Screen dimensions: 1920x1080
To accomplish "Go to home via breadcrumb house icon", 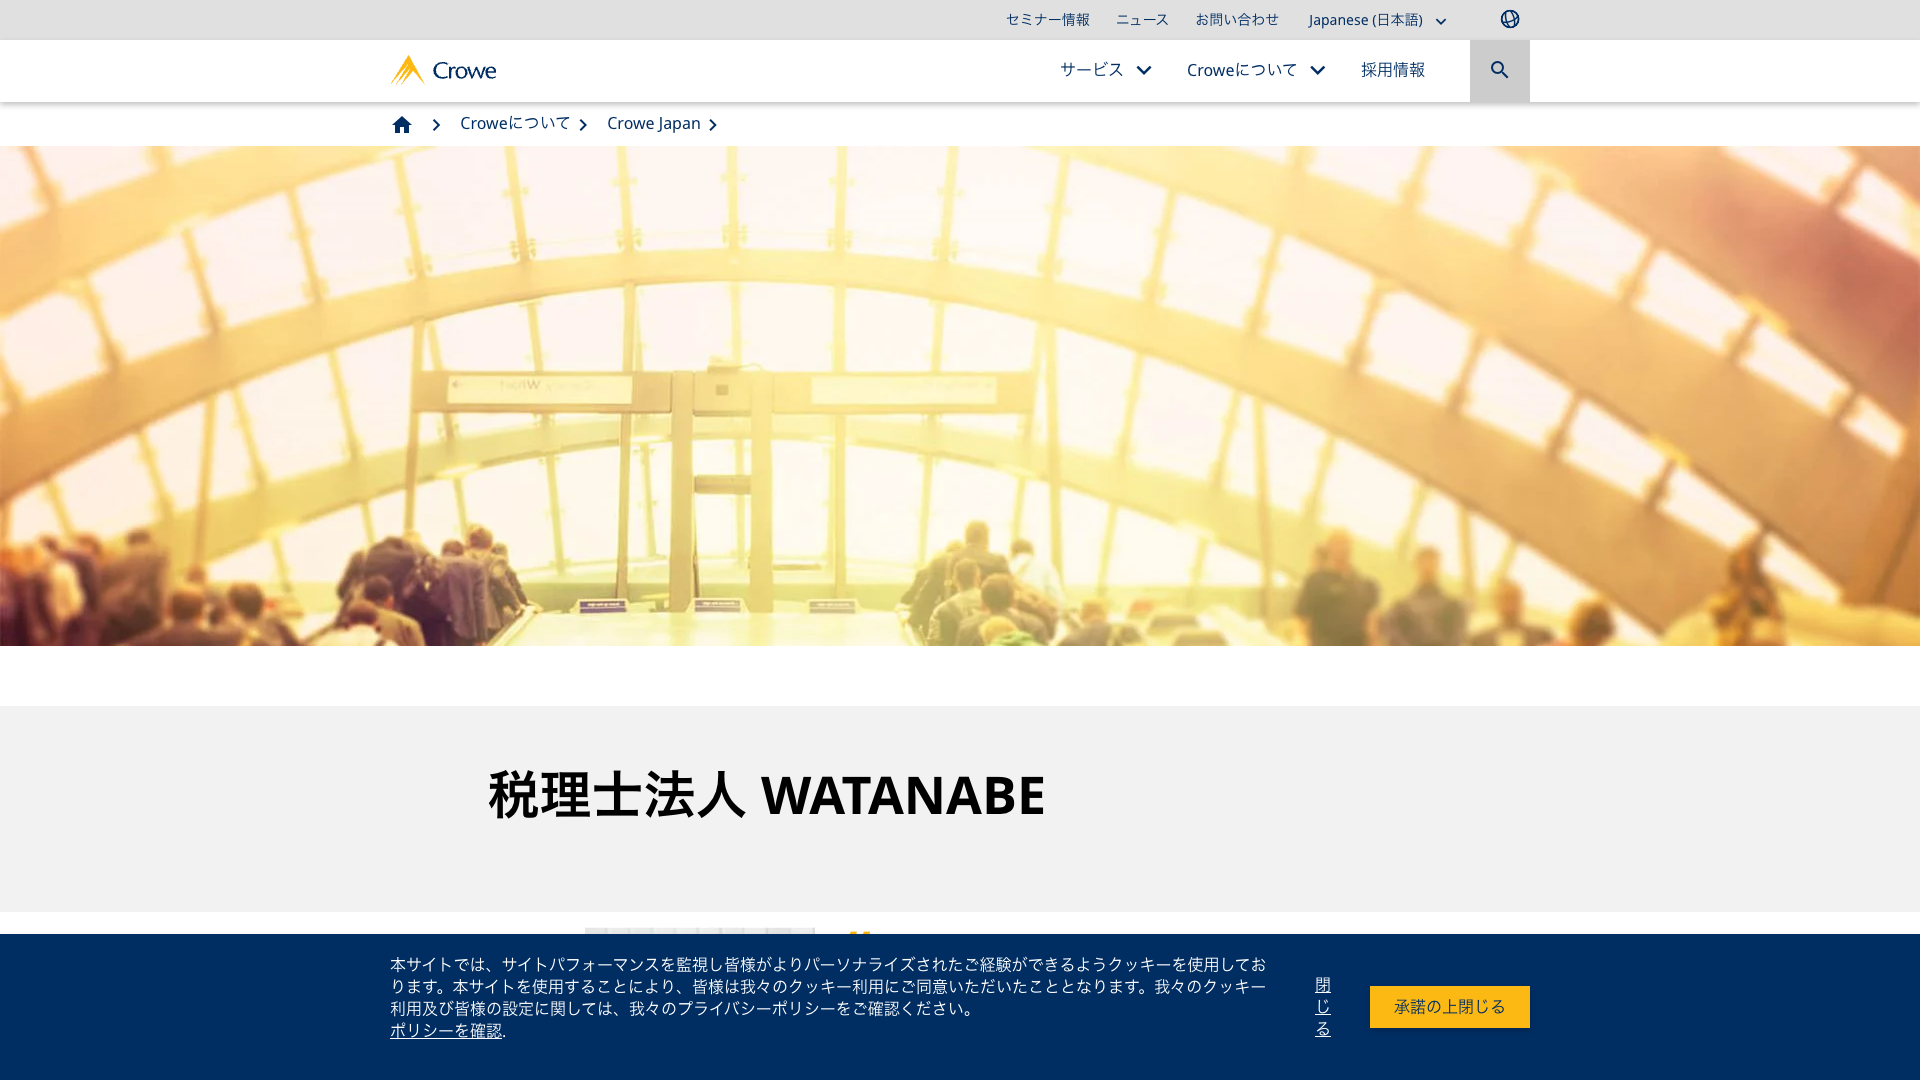I will pyautogui.click(x=402, y=124).
